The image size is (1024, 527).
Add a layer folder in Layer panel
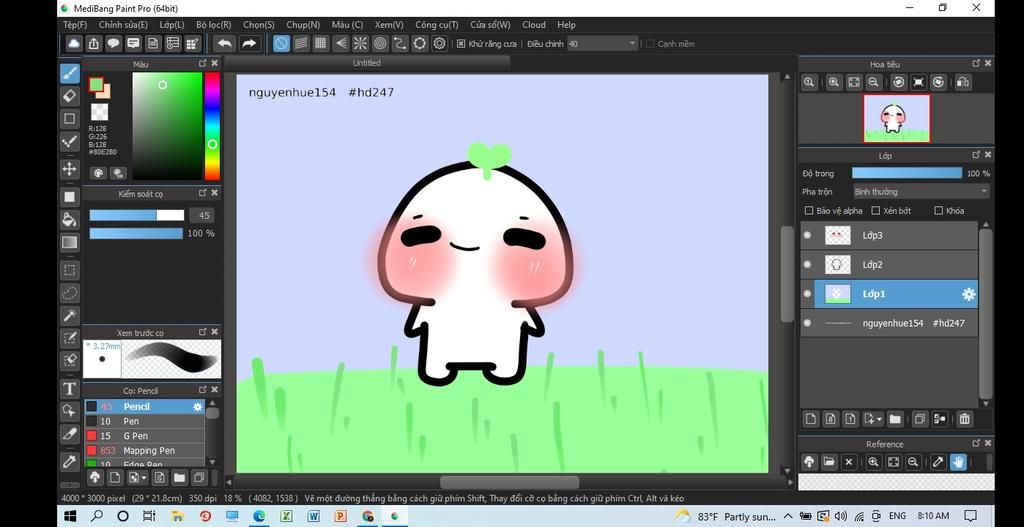[x=895, y=419]
